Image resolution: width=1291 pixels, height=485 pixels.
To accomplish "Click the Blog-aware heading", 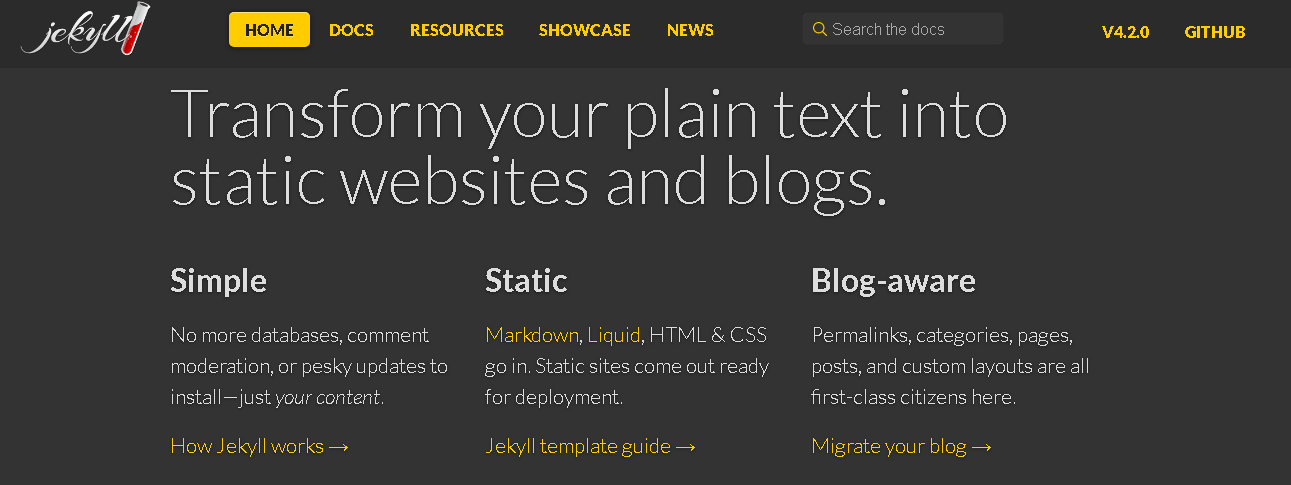I will (x=893, y=280).
